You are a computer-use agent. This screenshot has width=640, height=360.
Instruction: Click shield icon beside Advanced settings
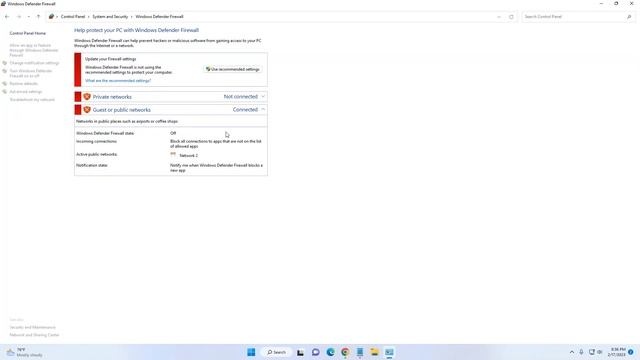click(x=4, y=92)
